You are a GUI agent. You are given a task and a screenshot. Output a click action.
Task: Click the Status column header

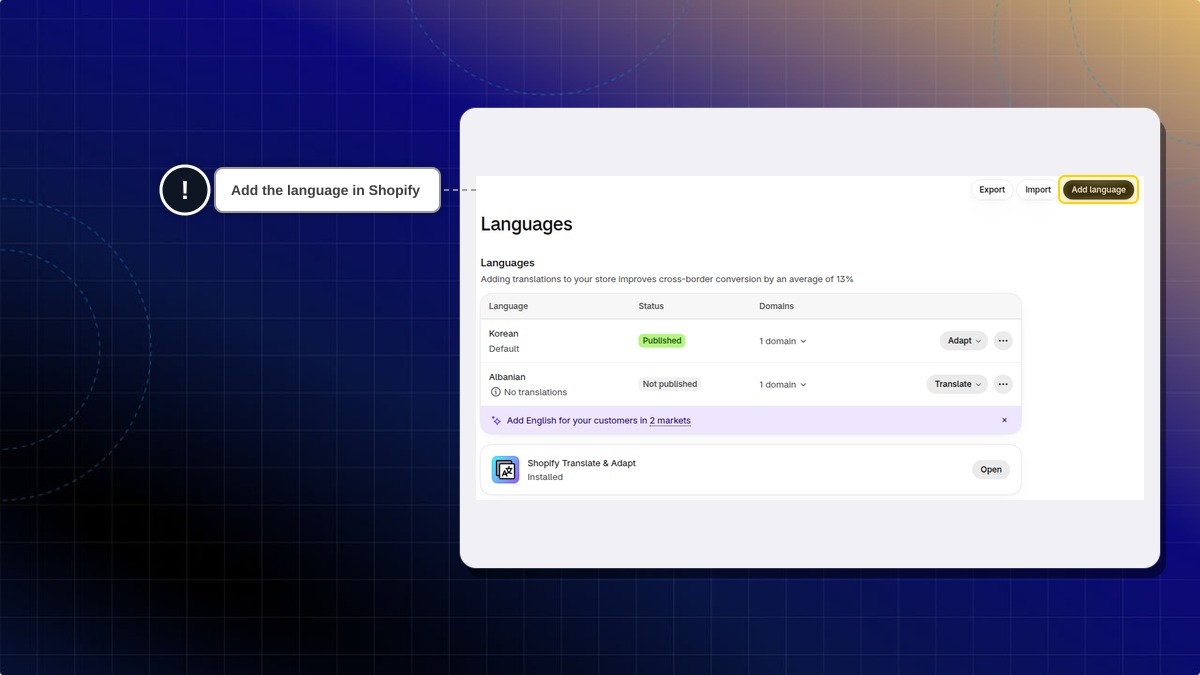pos(651,306)
